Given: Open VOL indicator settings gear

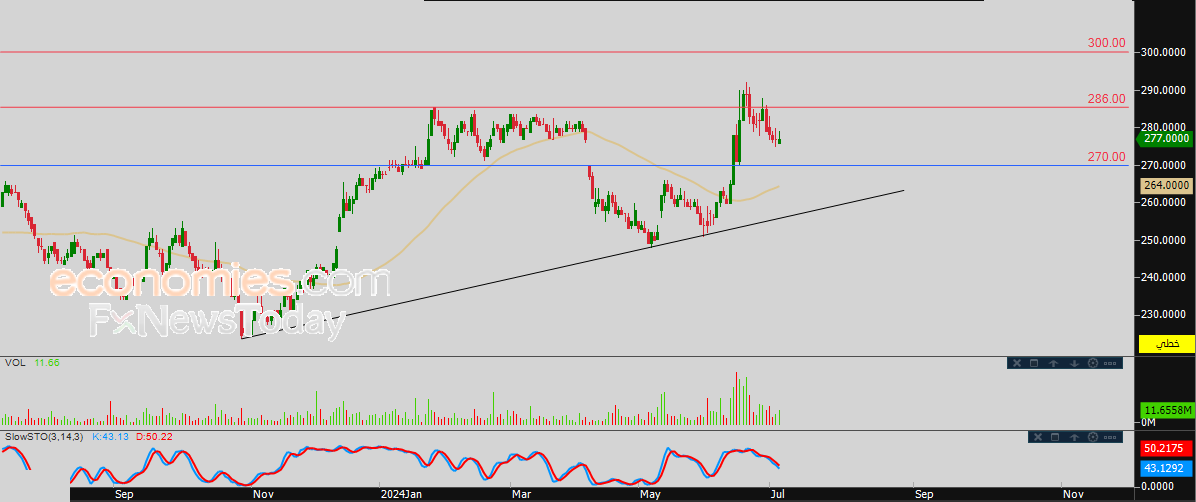Looking at the screenshot, I should (1092, 363).
